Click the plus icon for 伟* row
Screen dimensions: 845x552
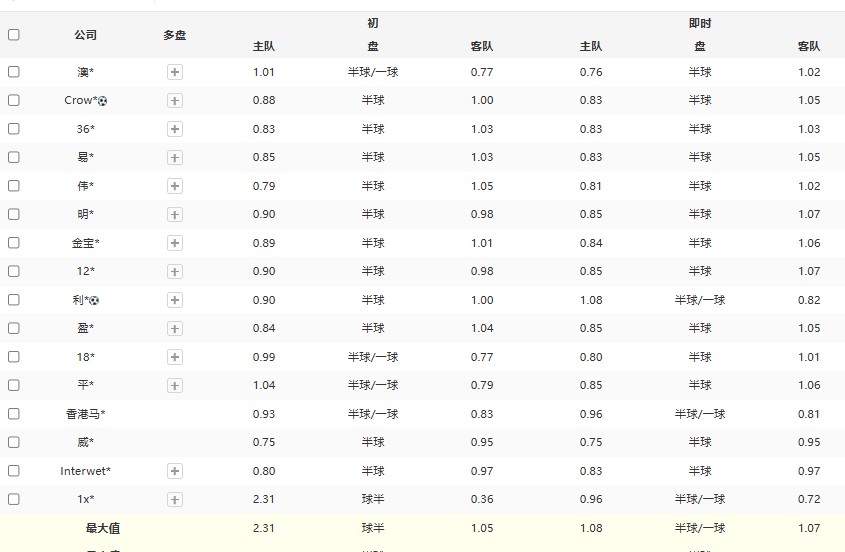[x=175, y=186]
